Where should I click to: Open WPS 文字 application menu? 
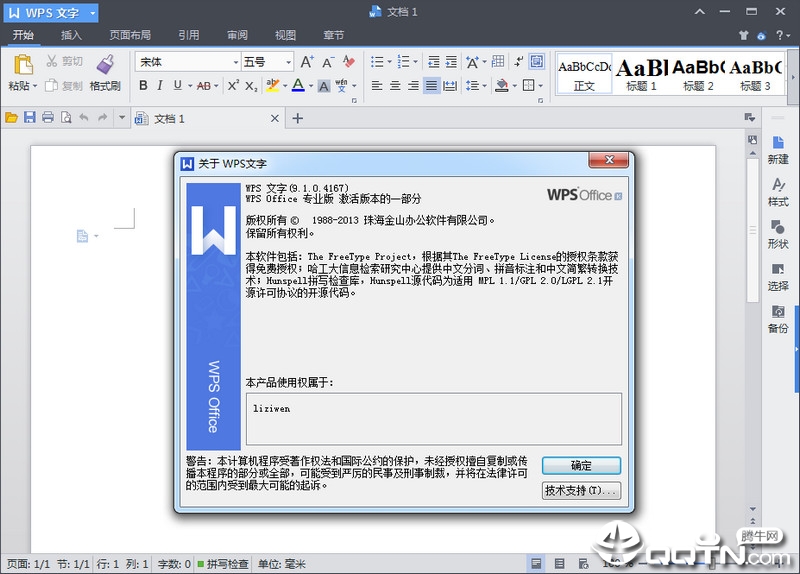pos(51,13)
